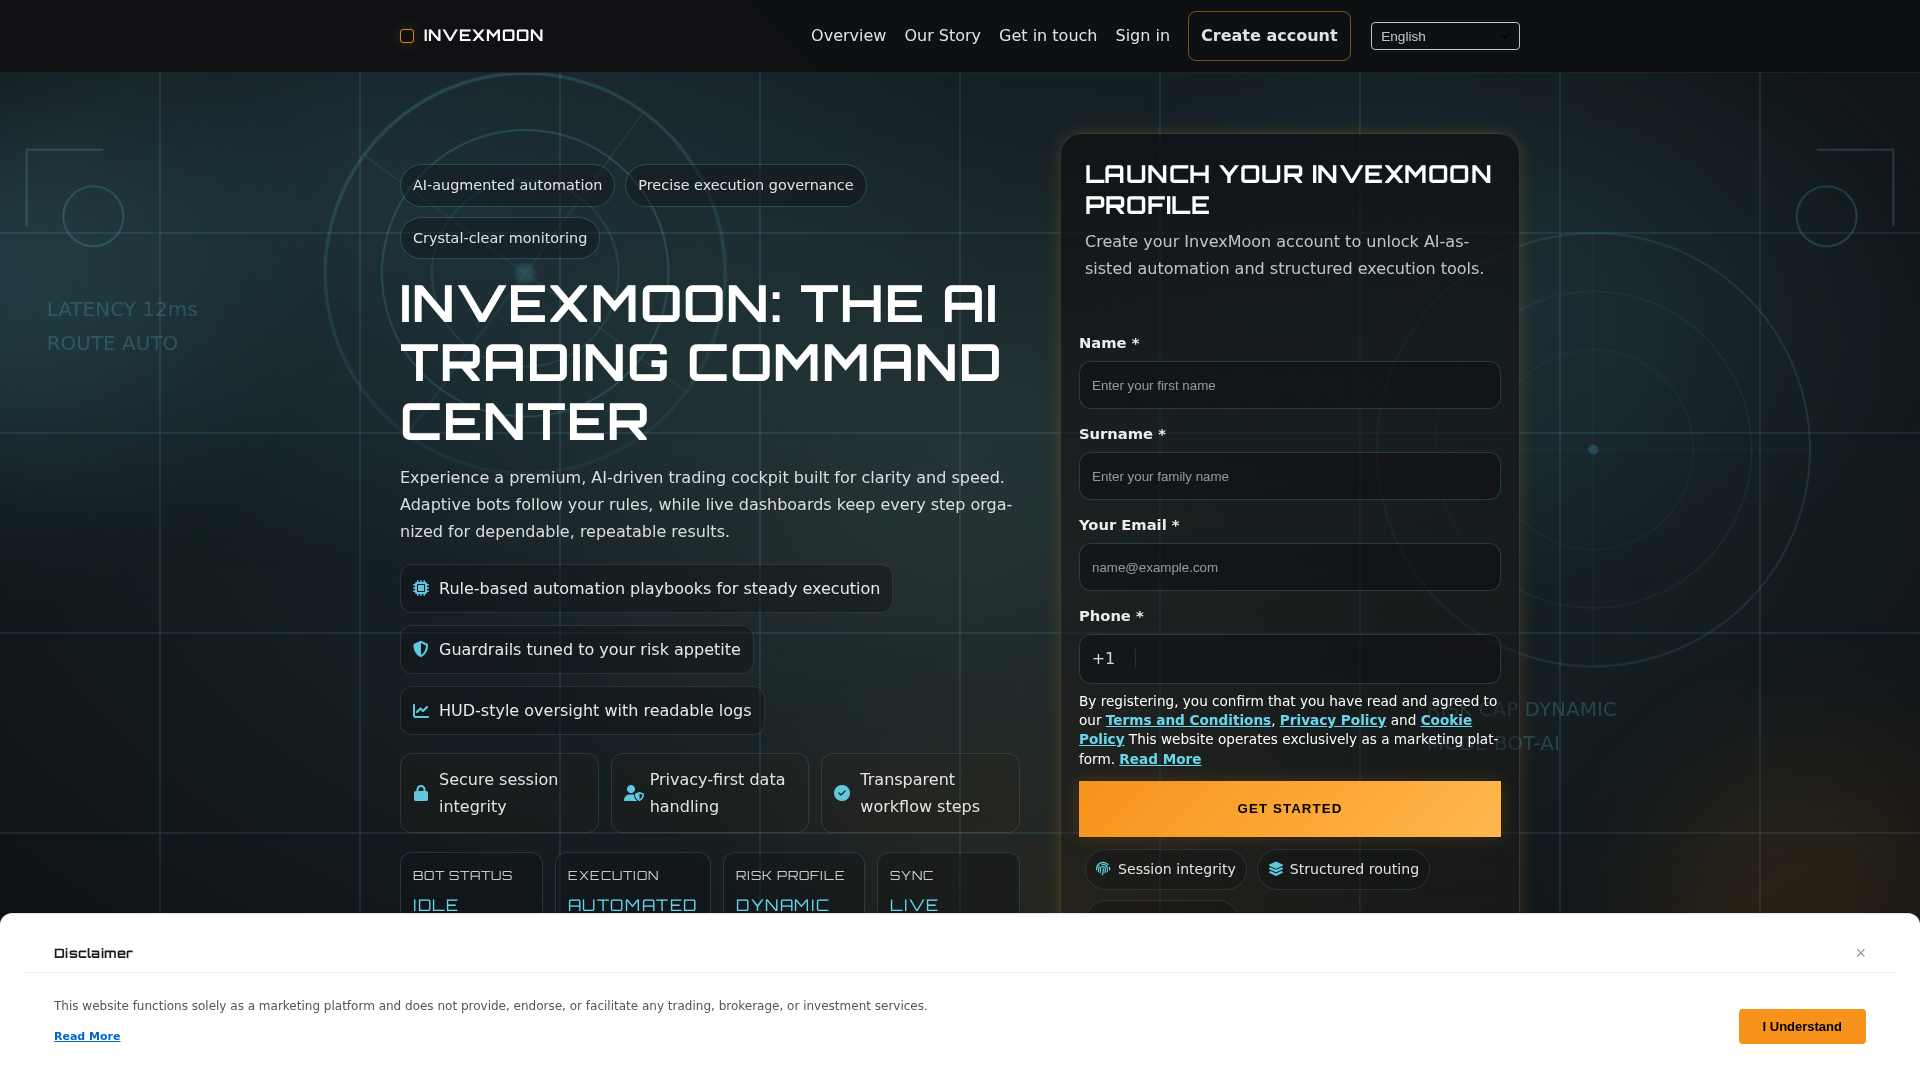Click the chart icon beside HUD-style oversight

(x=421, y=710)
